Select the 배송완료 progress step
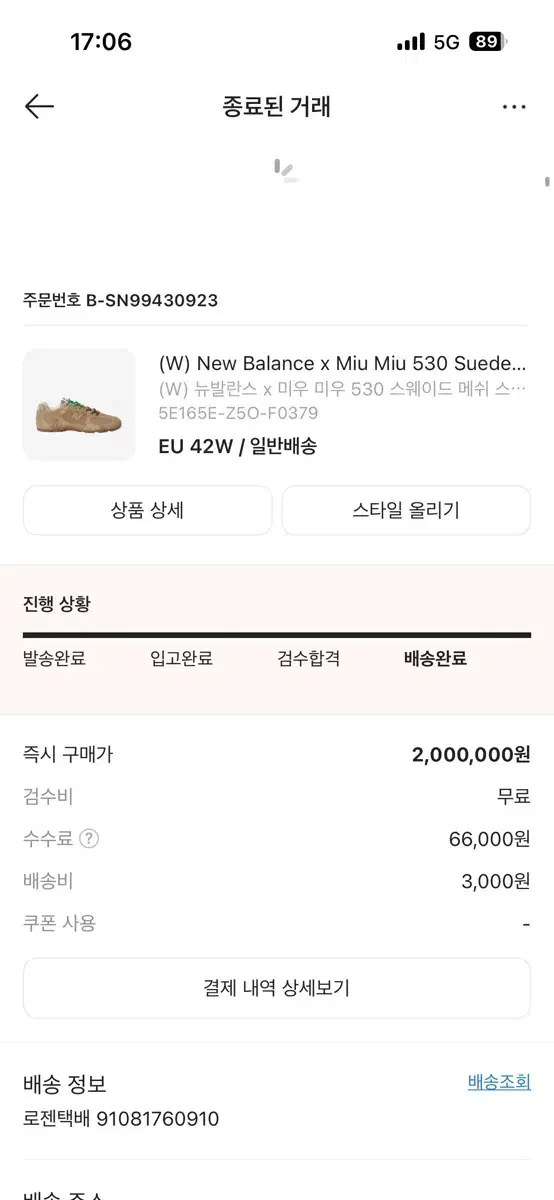 point(435,658)
